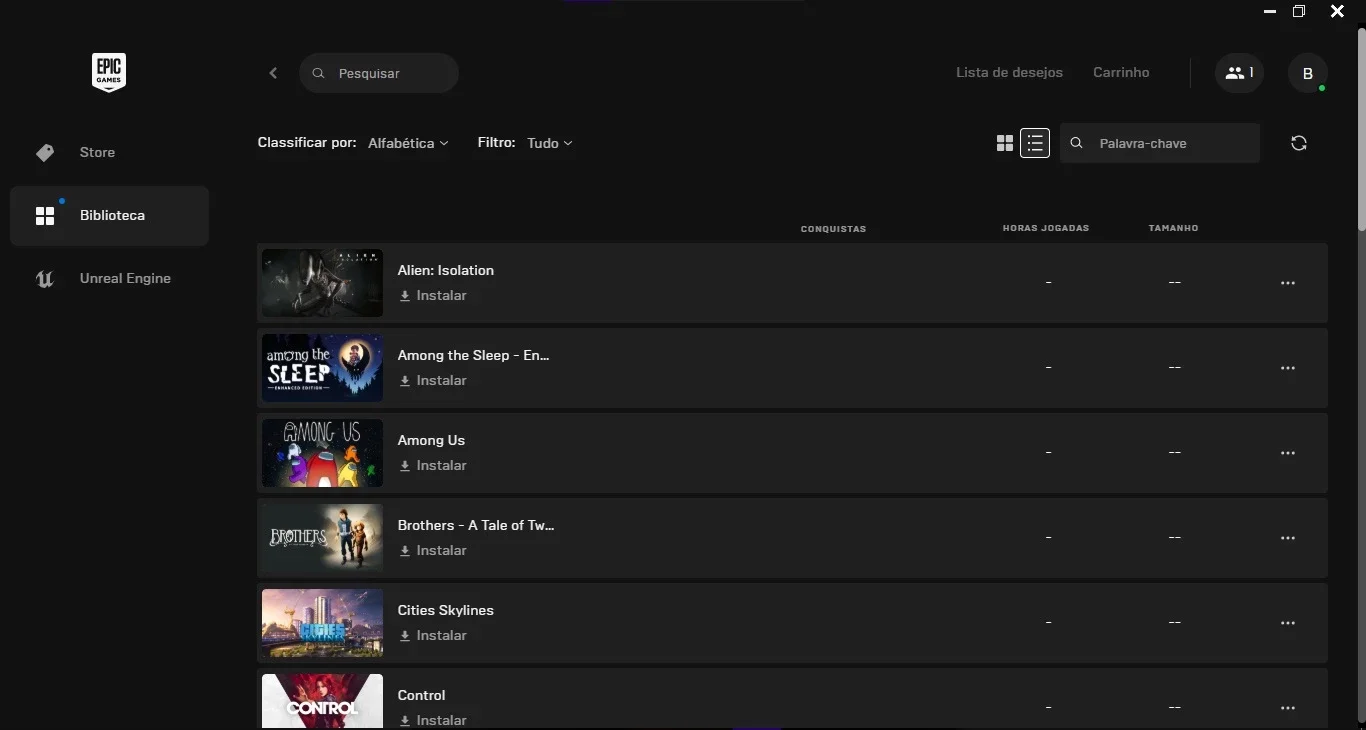This screenshot has width=1366, height=730.
Task: Open options menu for Among Us
Action: (1288, 453)
